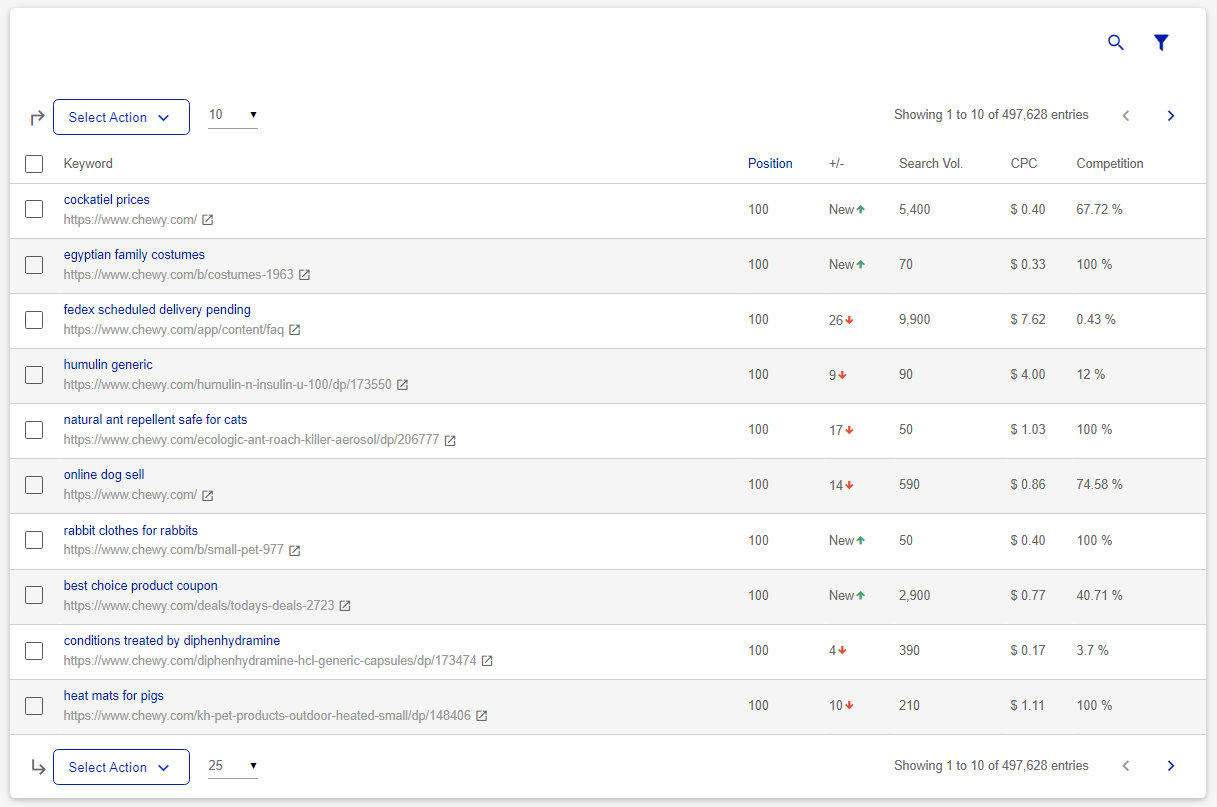This screenshot has height=807, width=1217.
Task: Click the external link icon for best choice product coupon
Action: (x=345, y=605)
